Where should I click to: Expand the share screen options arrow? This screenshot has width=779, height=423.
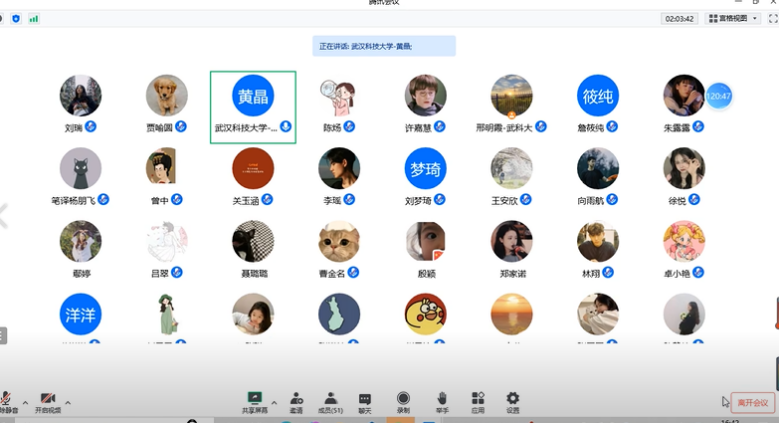(x=274, y=403)
